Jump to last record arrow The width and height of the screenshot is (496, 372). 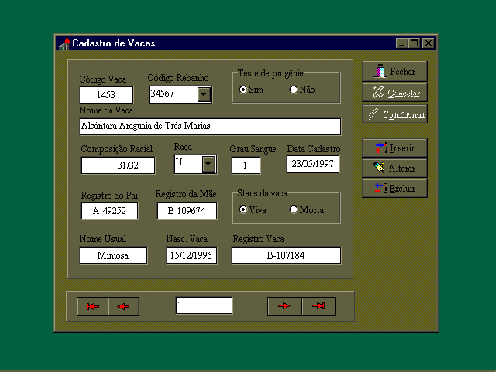click(x=318, y=306)
